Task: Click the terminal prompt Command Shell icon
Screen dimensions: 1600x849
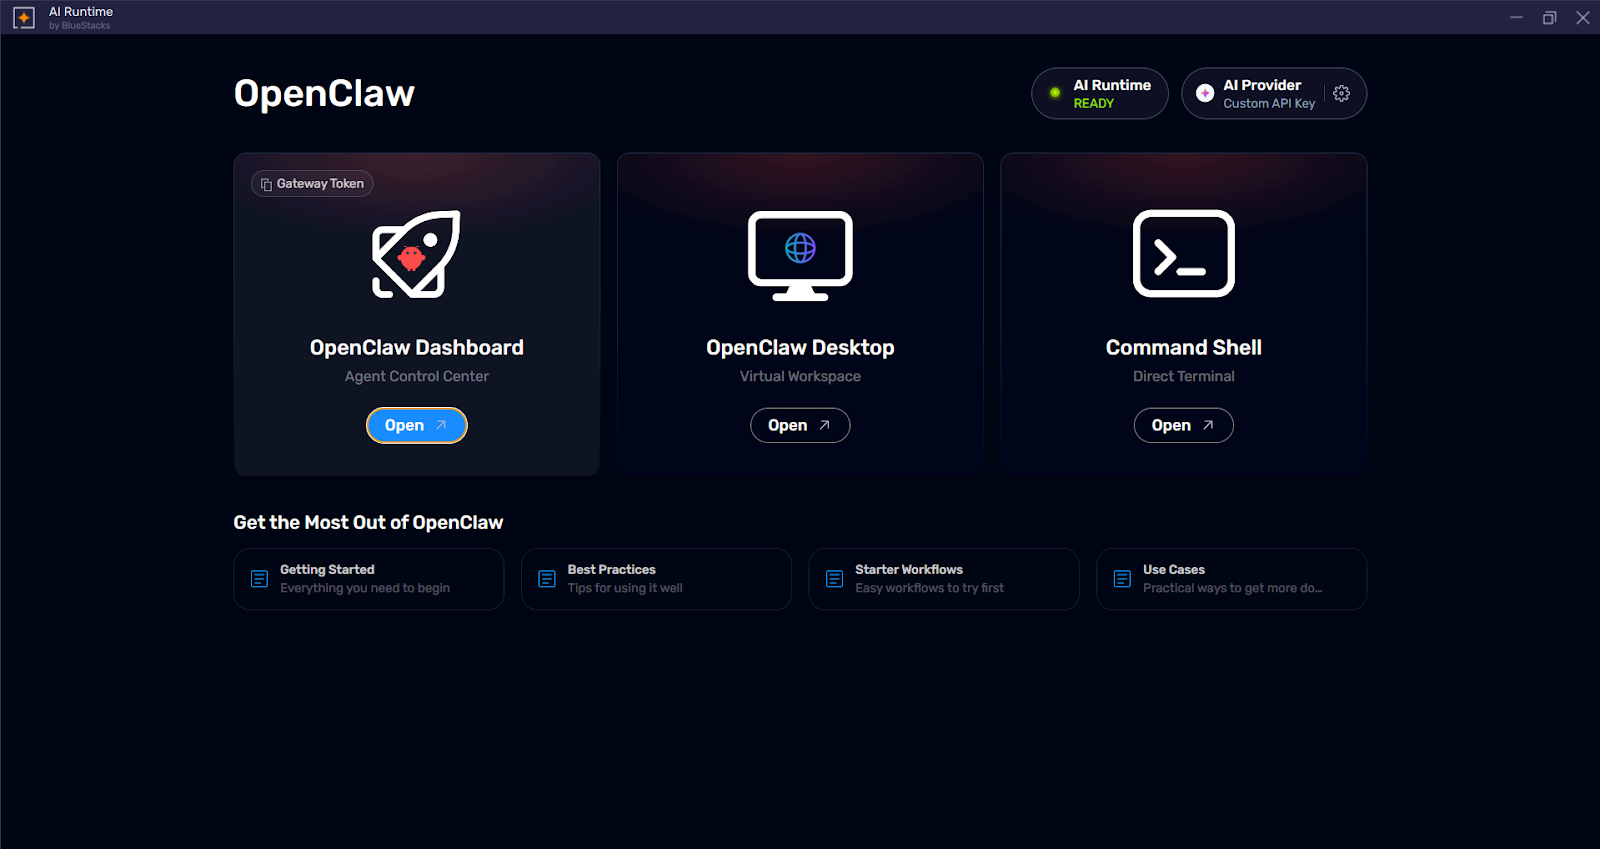Action: pos(1183,253)
